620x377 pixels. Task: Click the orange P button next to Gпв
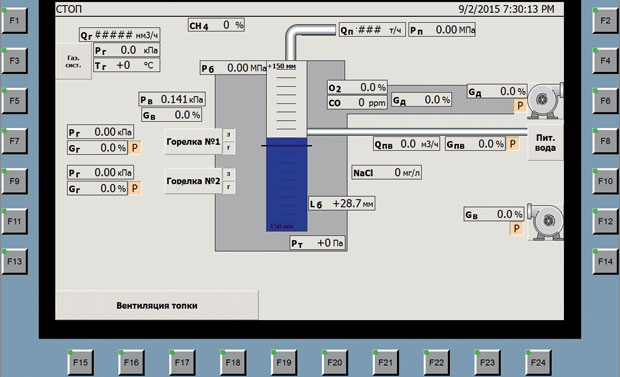(x=513, y=144)
